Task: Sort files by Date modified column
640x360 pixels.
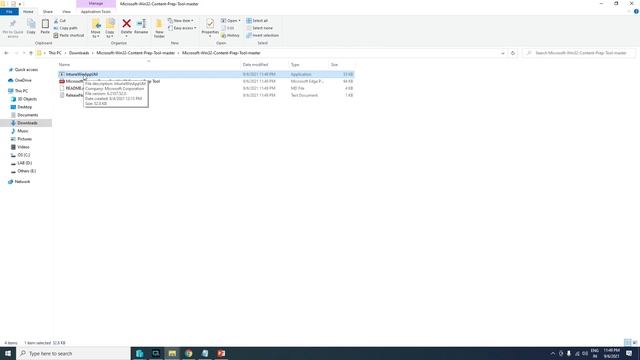Action: pos(256,64)
